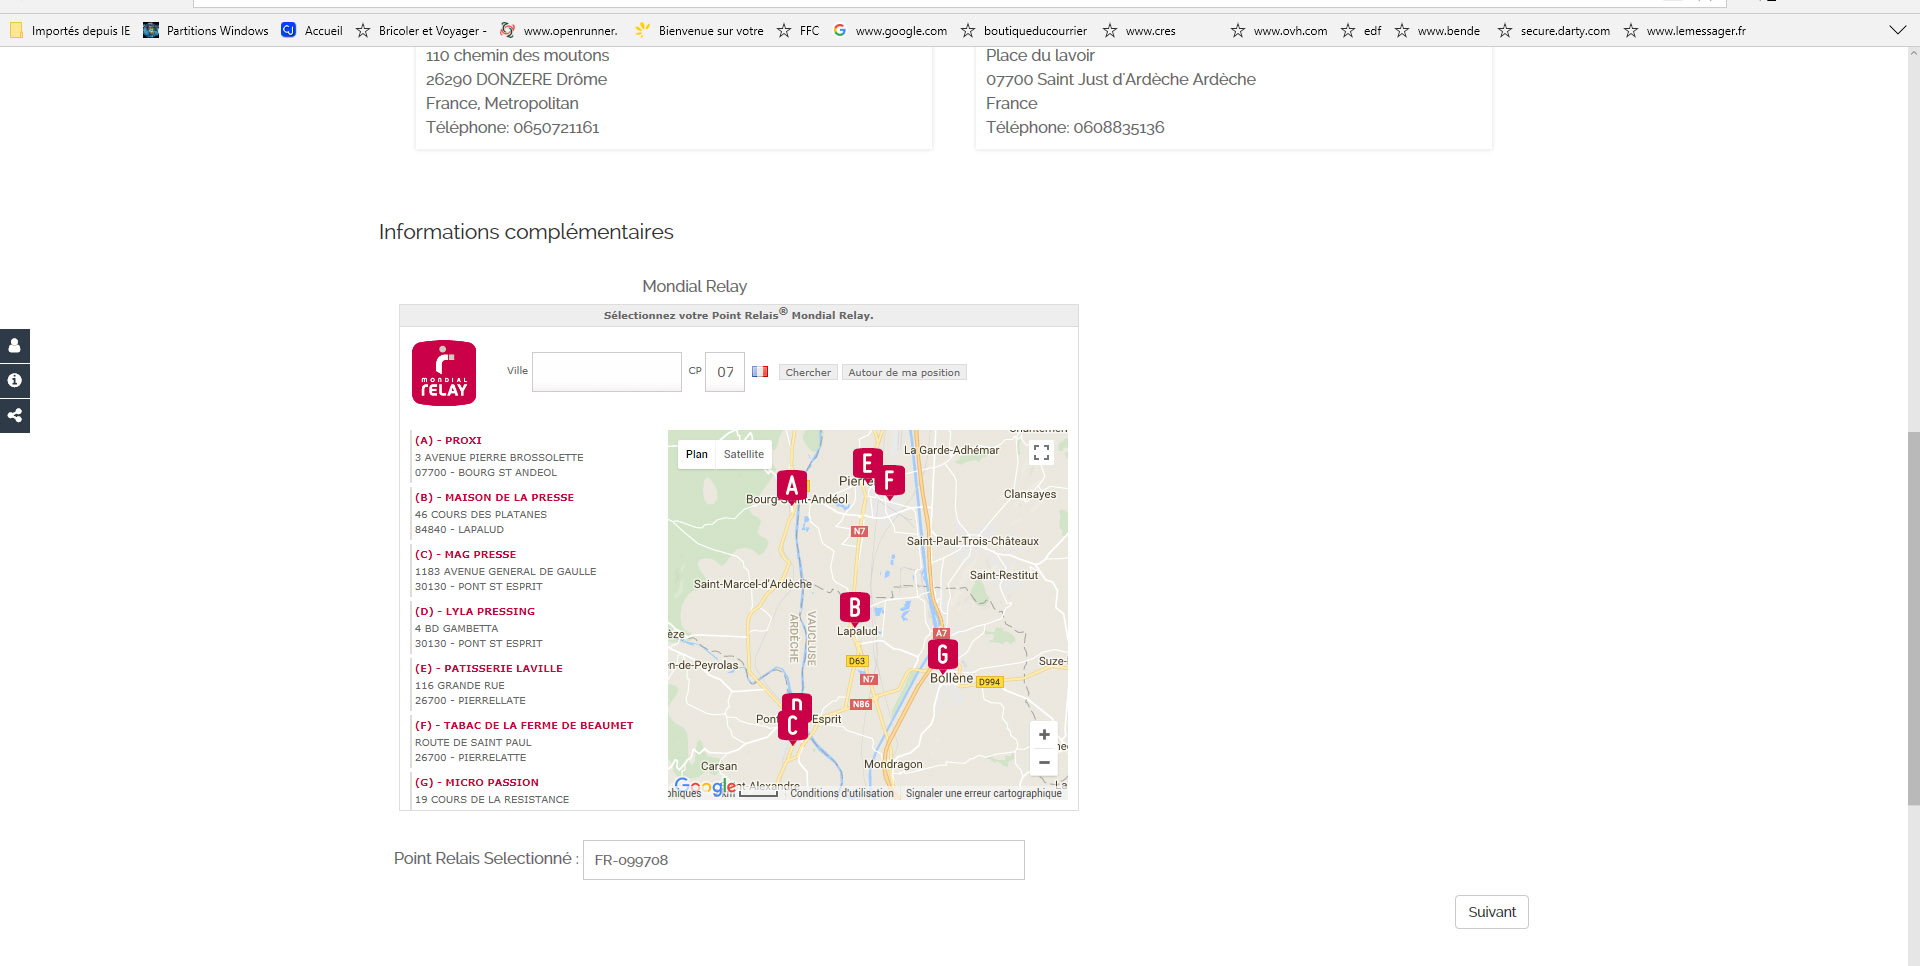Click 'Autour de ma position' button
The width and height of the screenshot is (1920, 966).
click(904, 372)
